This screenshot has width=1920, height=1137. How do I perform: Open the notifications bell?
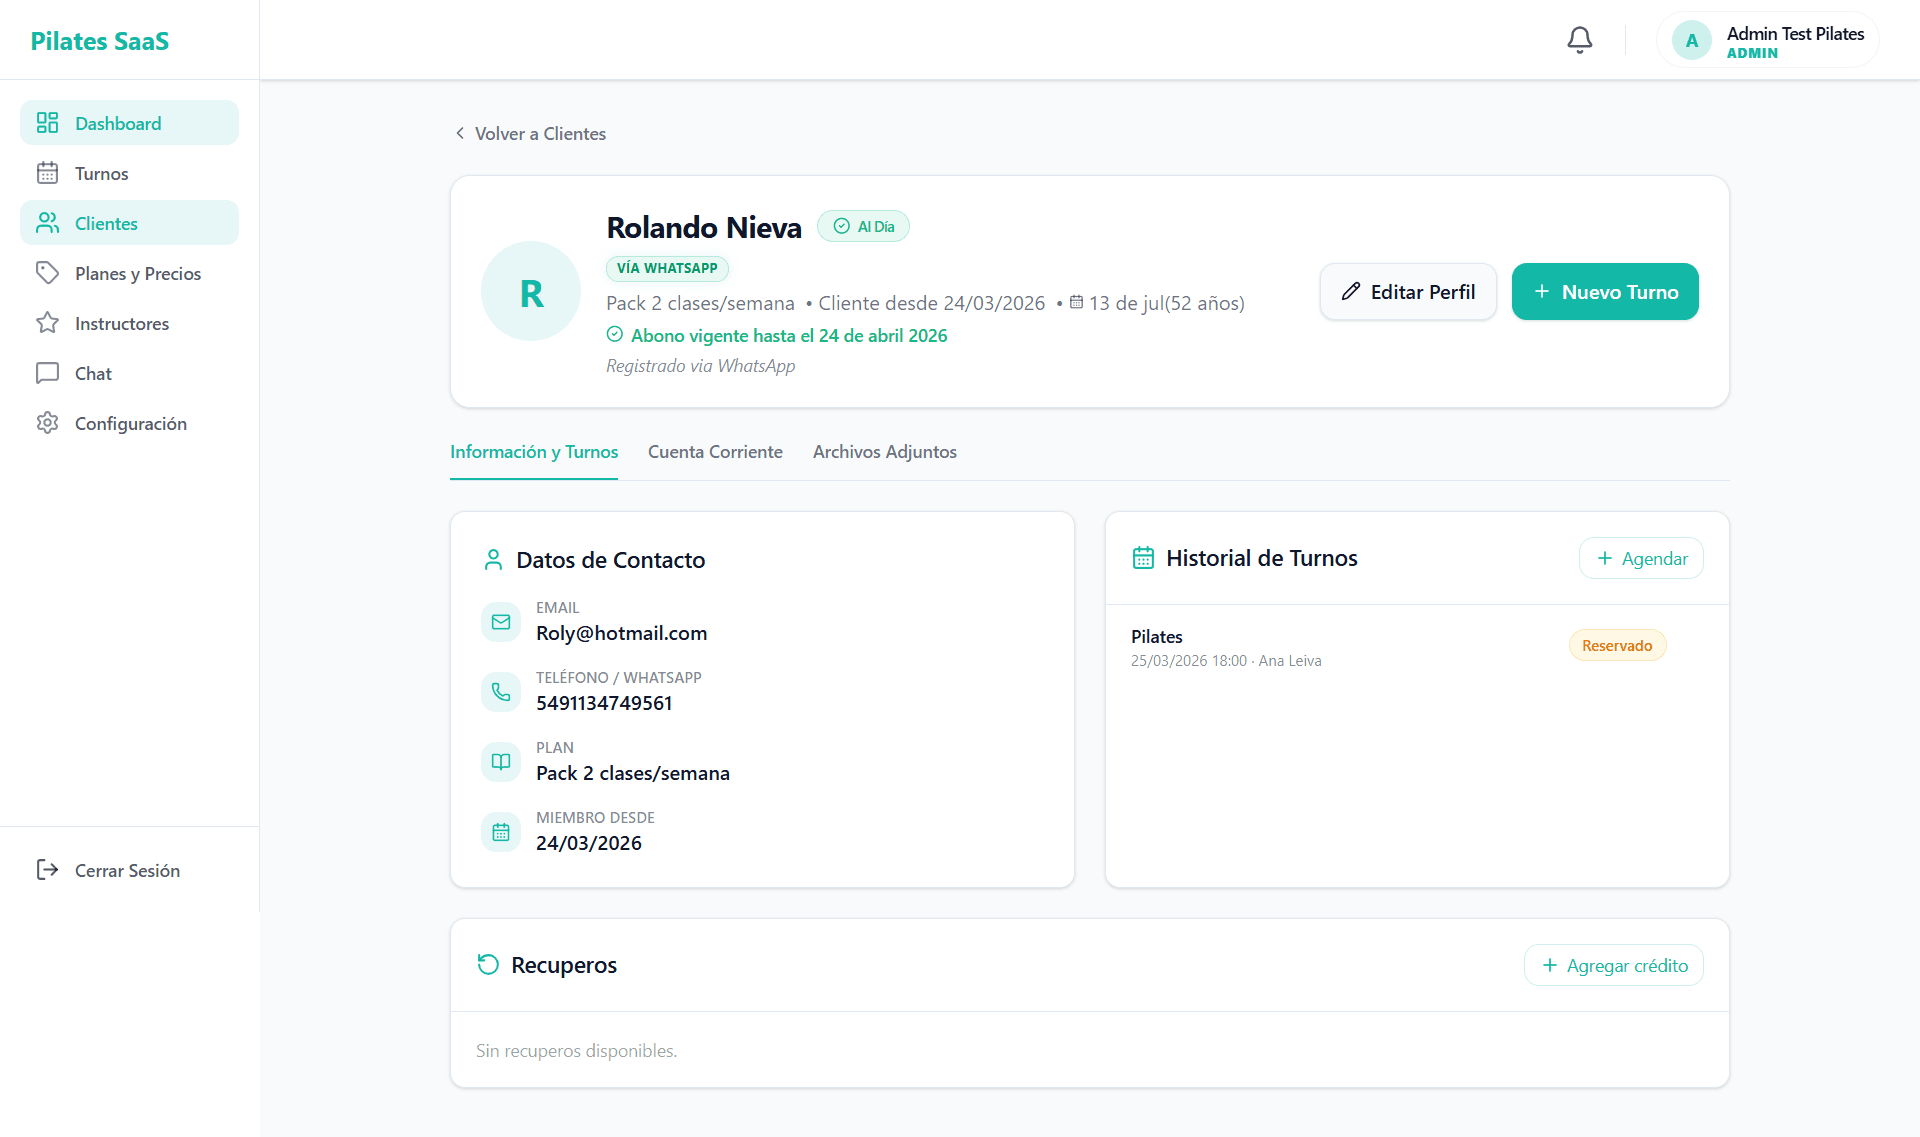coord(1580,40)
